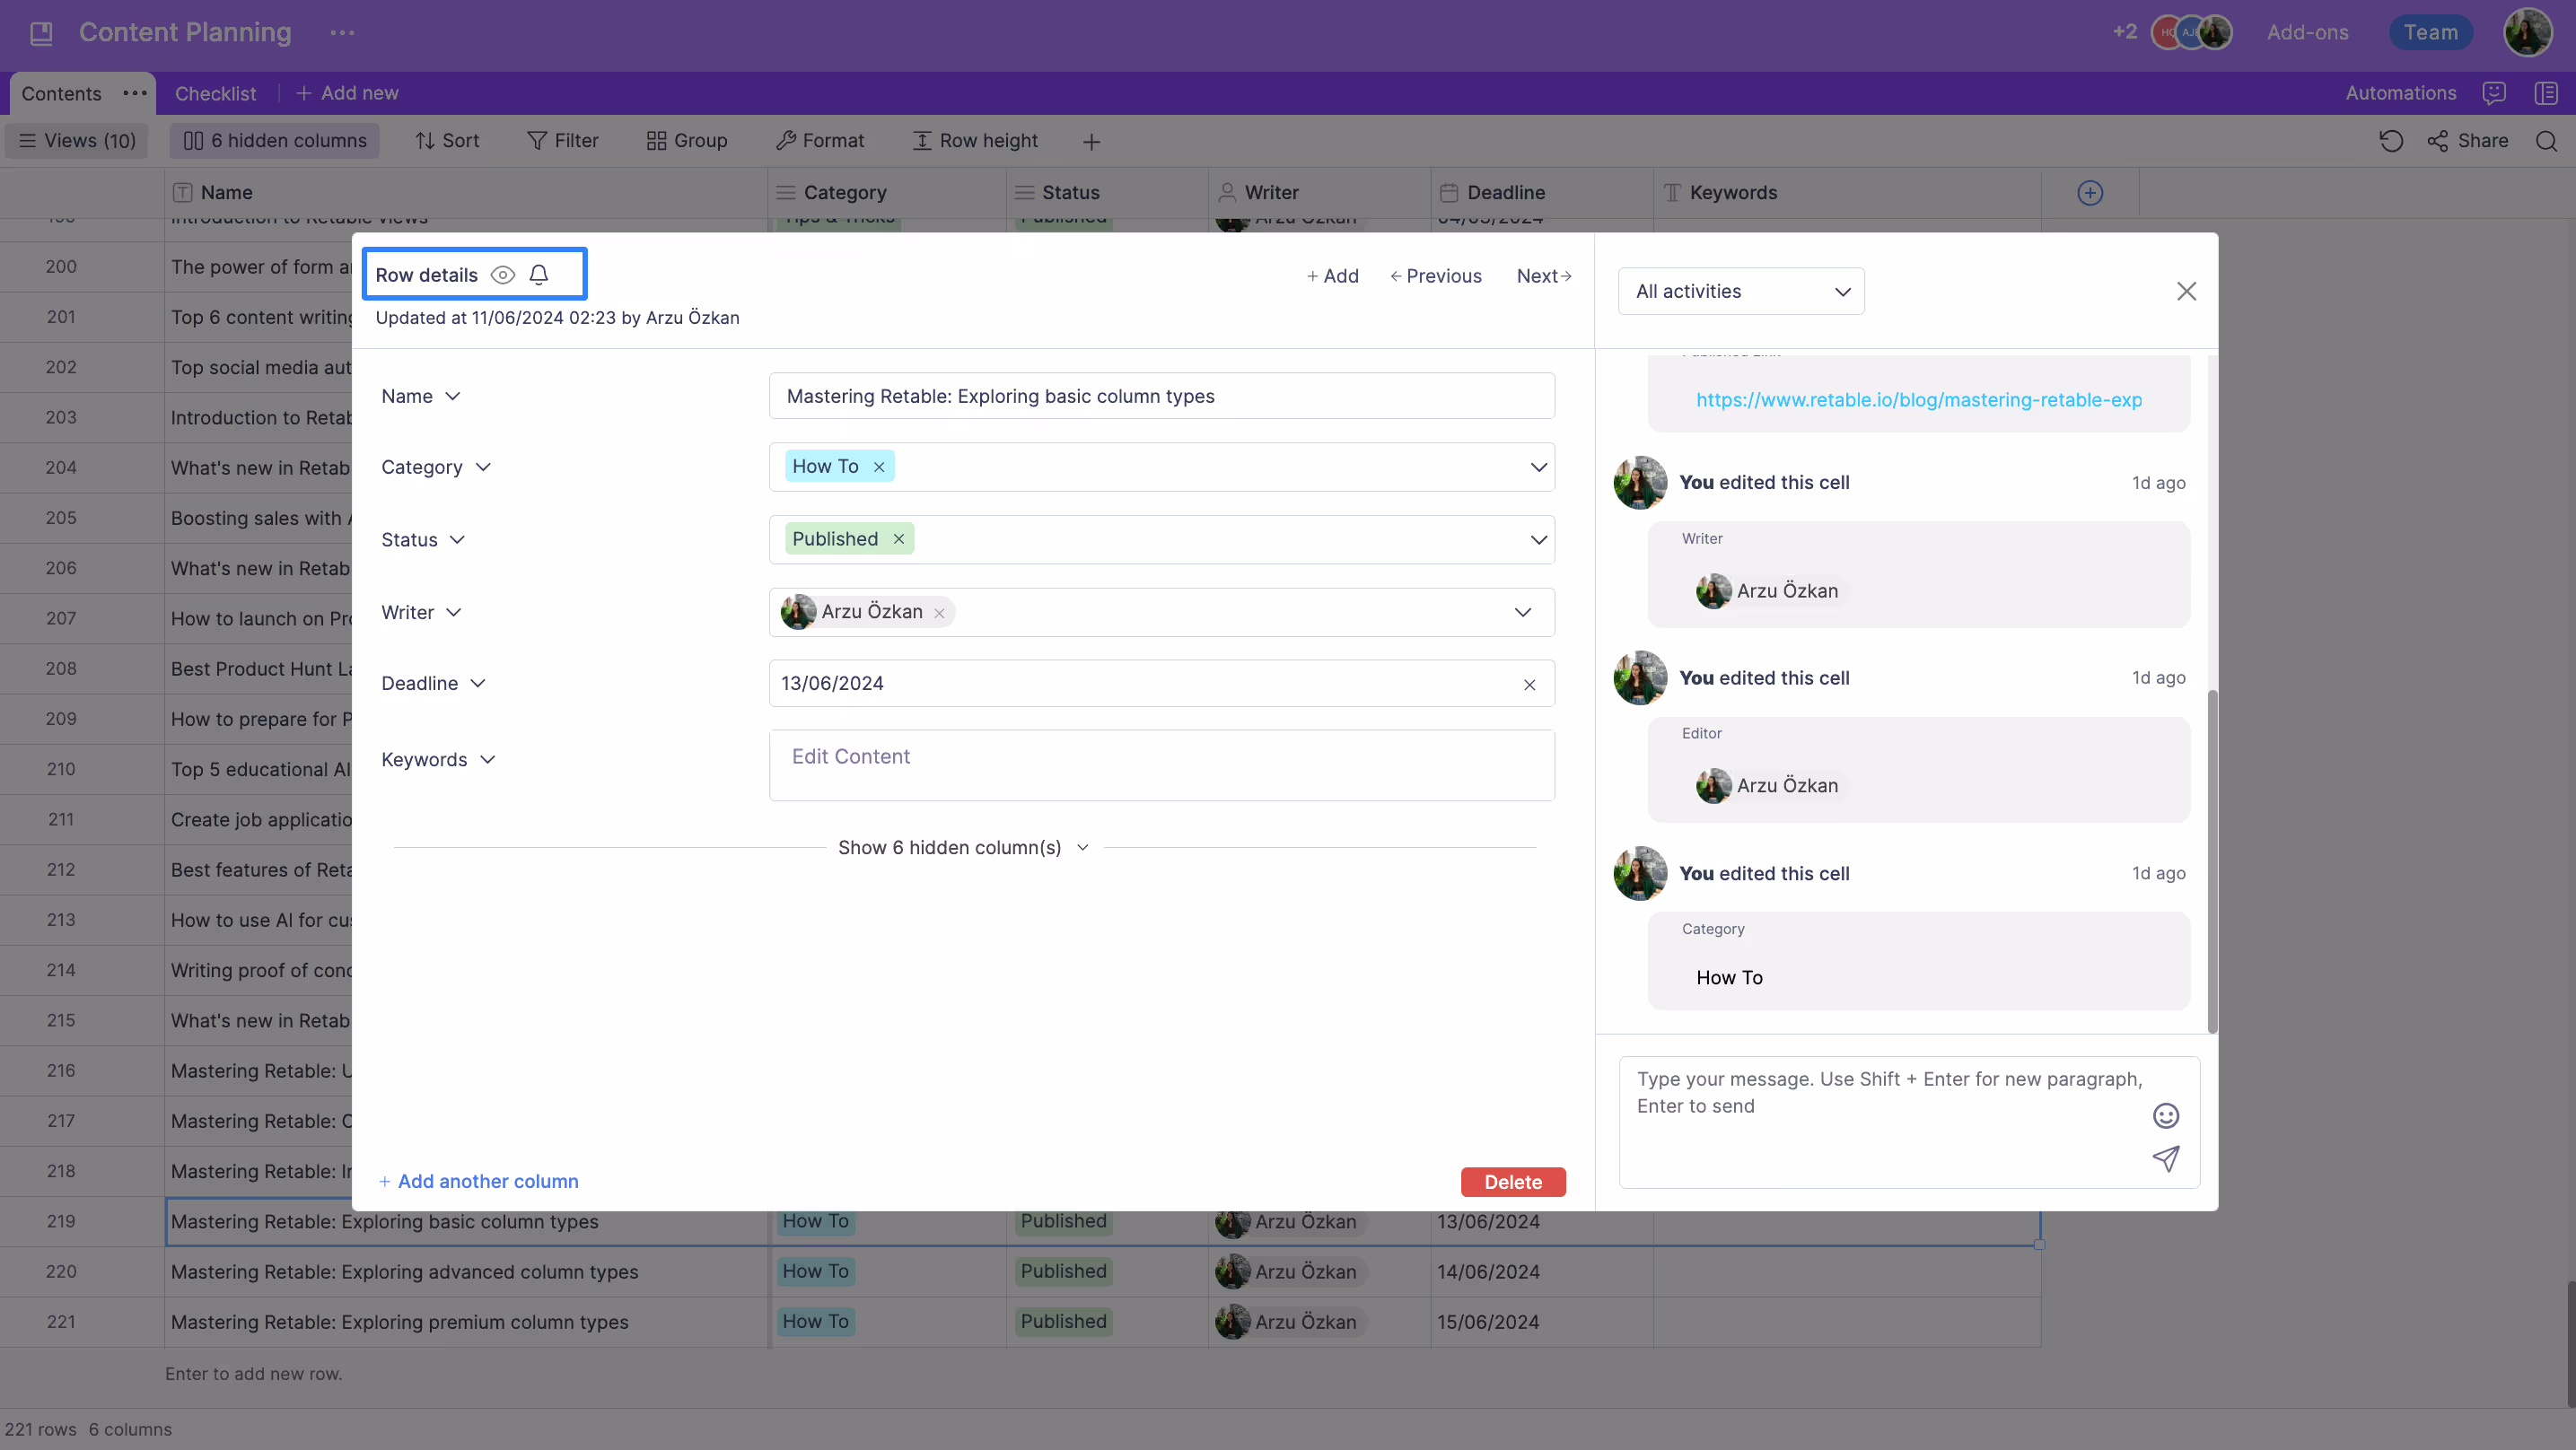
Task: Open the Deadline field label chevron
Action: (x=478, y=683)
